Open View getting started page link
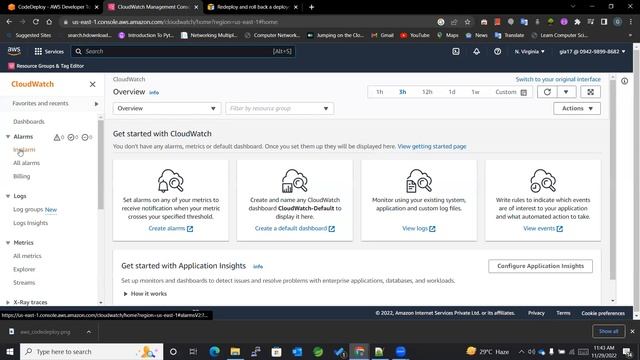Image resolution: width=640 pixels, height=360 pixels. point(432,146)
